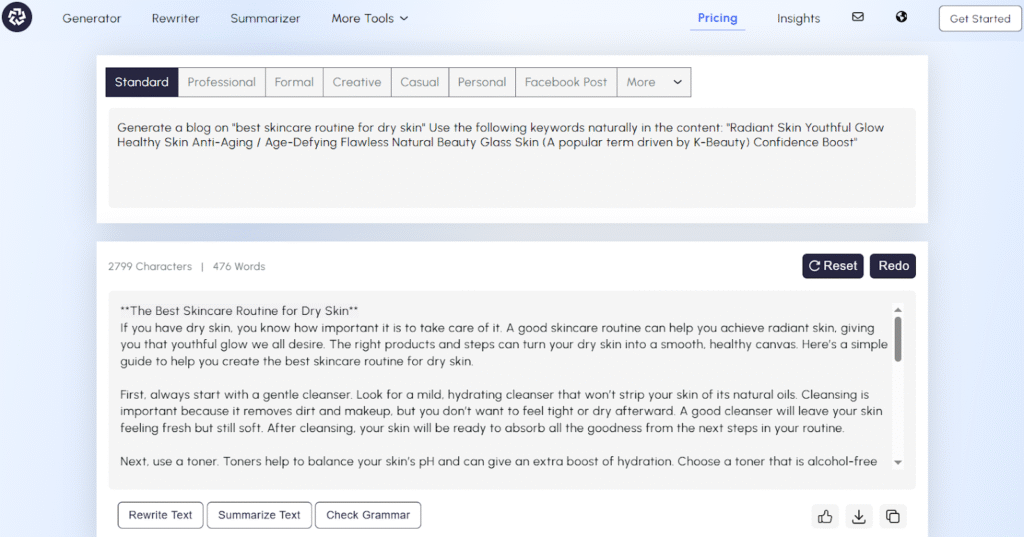Download the generated text
The height and width of the screenshot is (537, 1024).
[x=858, y=516]
